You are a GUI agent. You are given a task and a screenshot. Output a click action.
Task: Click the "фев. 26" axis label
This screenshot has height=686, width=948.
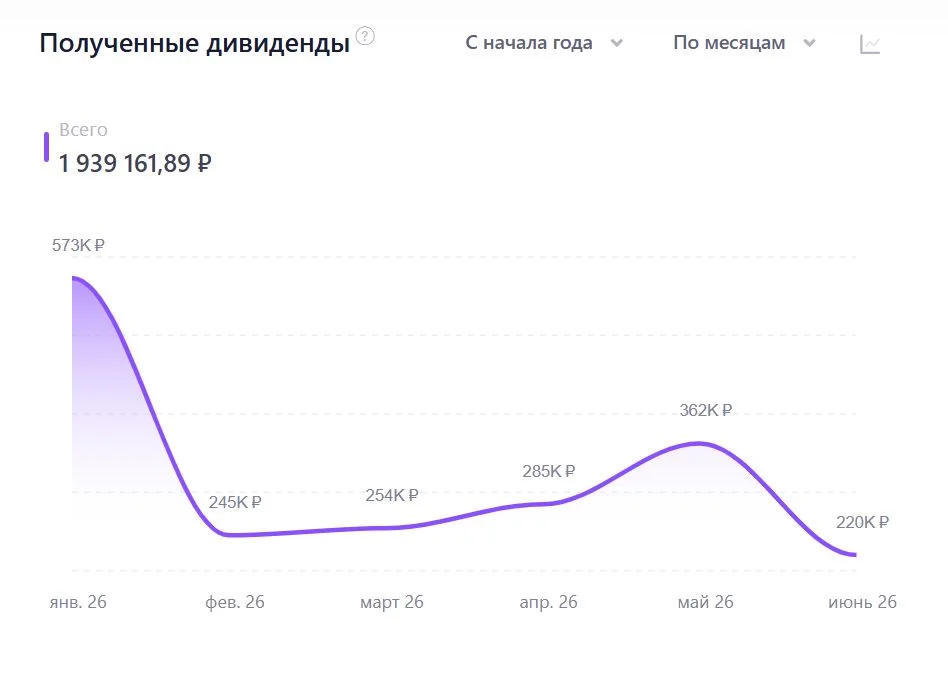point(235,602)
